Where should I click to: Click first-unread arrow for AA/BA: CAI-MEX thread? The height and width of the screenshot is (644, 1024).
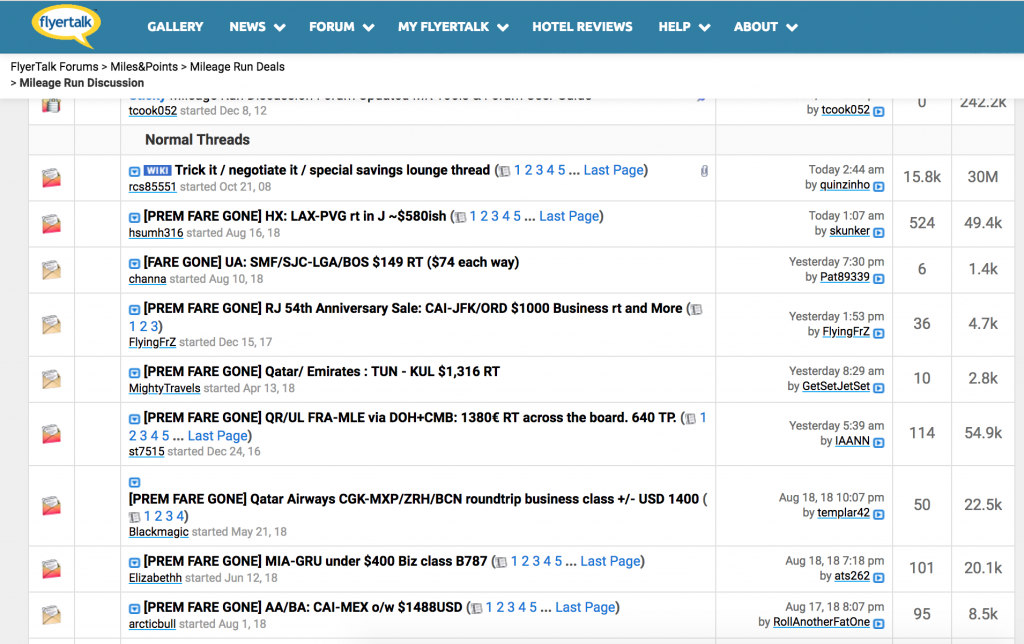point(135,609)
